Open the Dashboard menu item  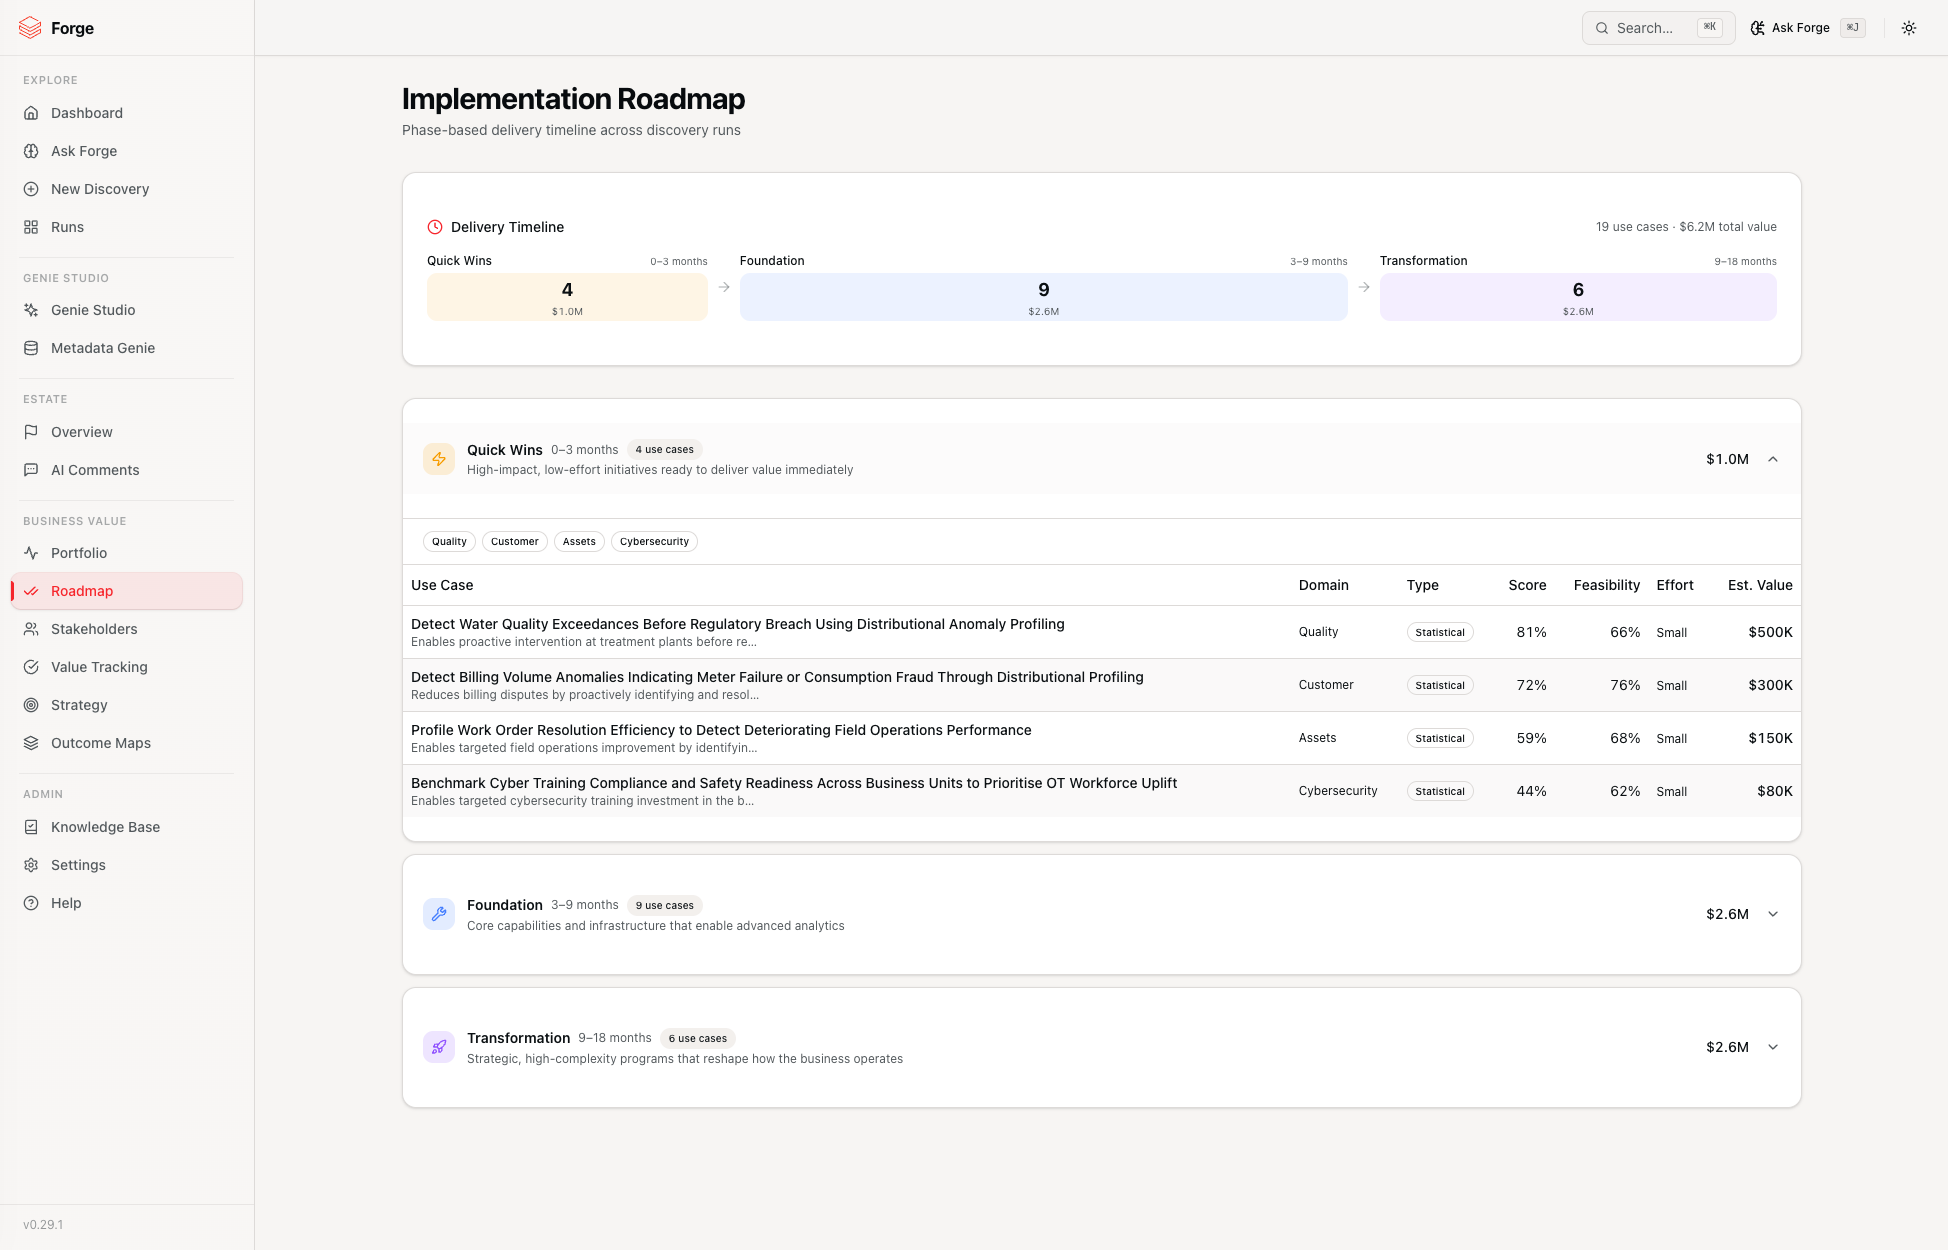pos(127,113)
